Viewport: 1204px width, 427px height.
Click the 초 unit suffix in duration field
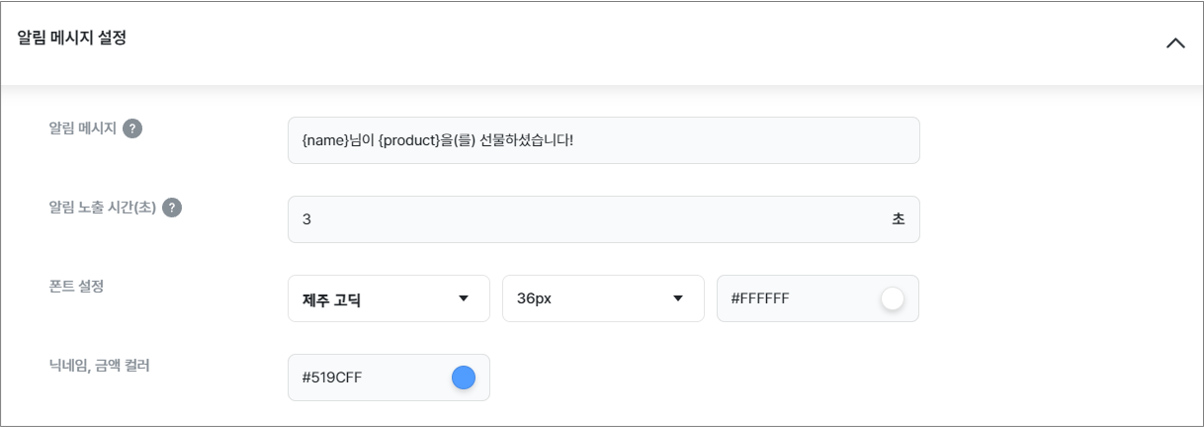tap(898, 219)
